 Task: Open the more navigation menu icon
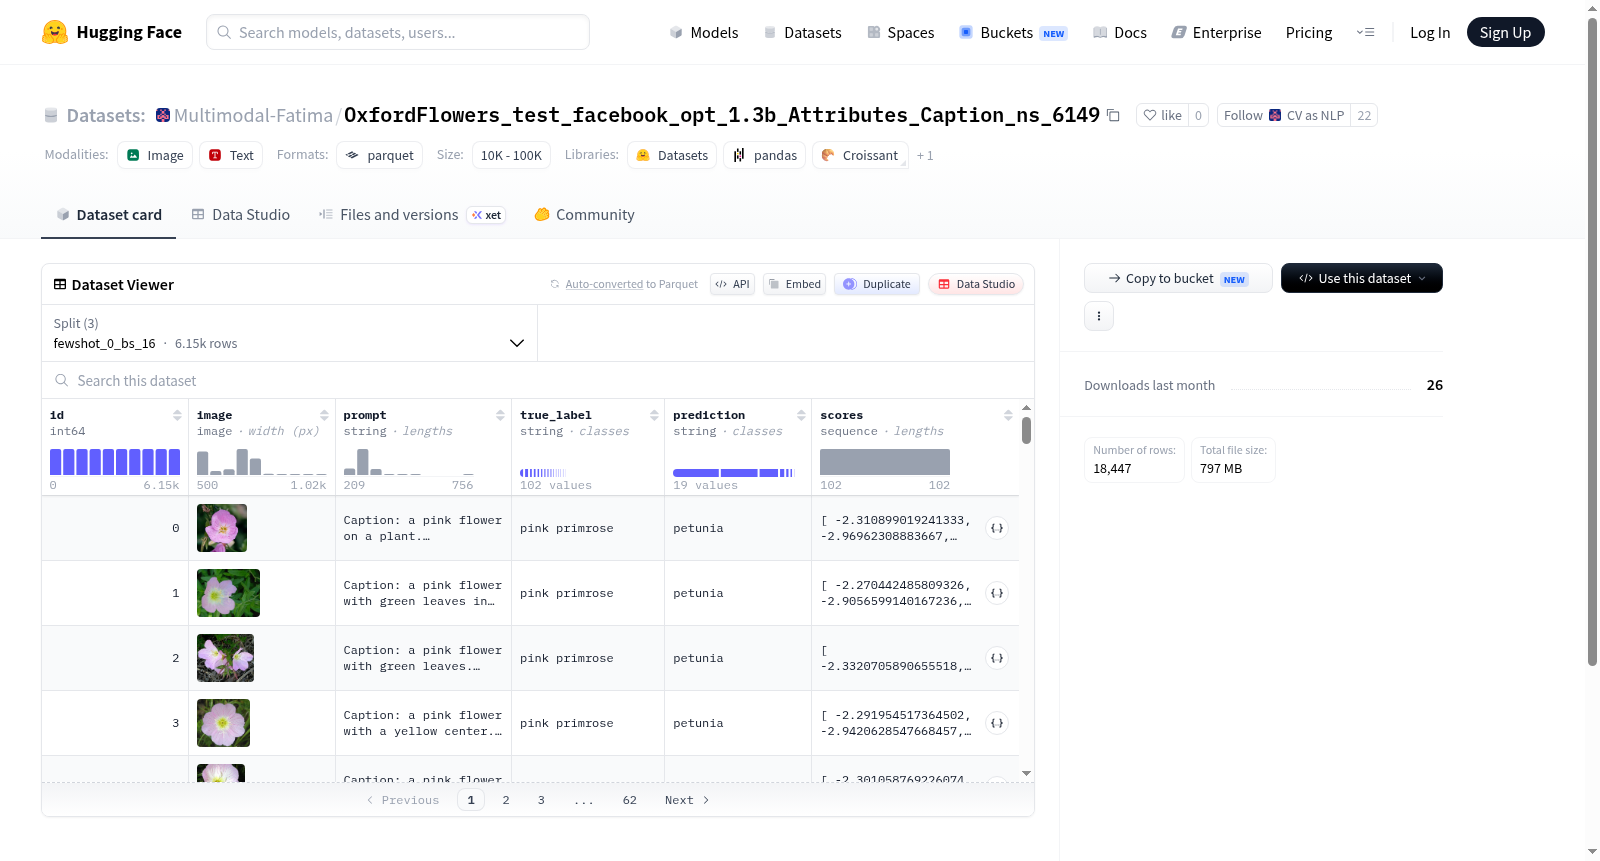[x=1365, y=32]
